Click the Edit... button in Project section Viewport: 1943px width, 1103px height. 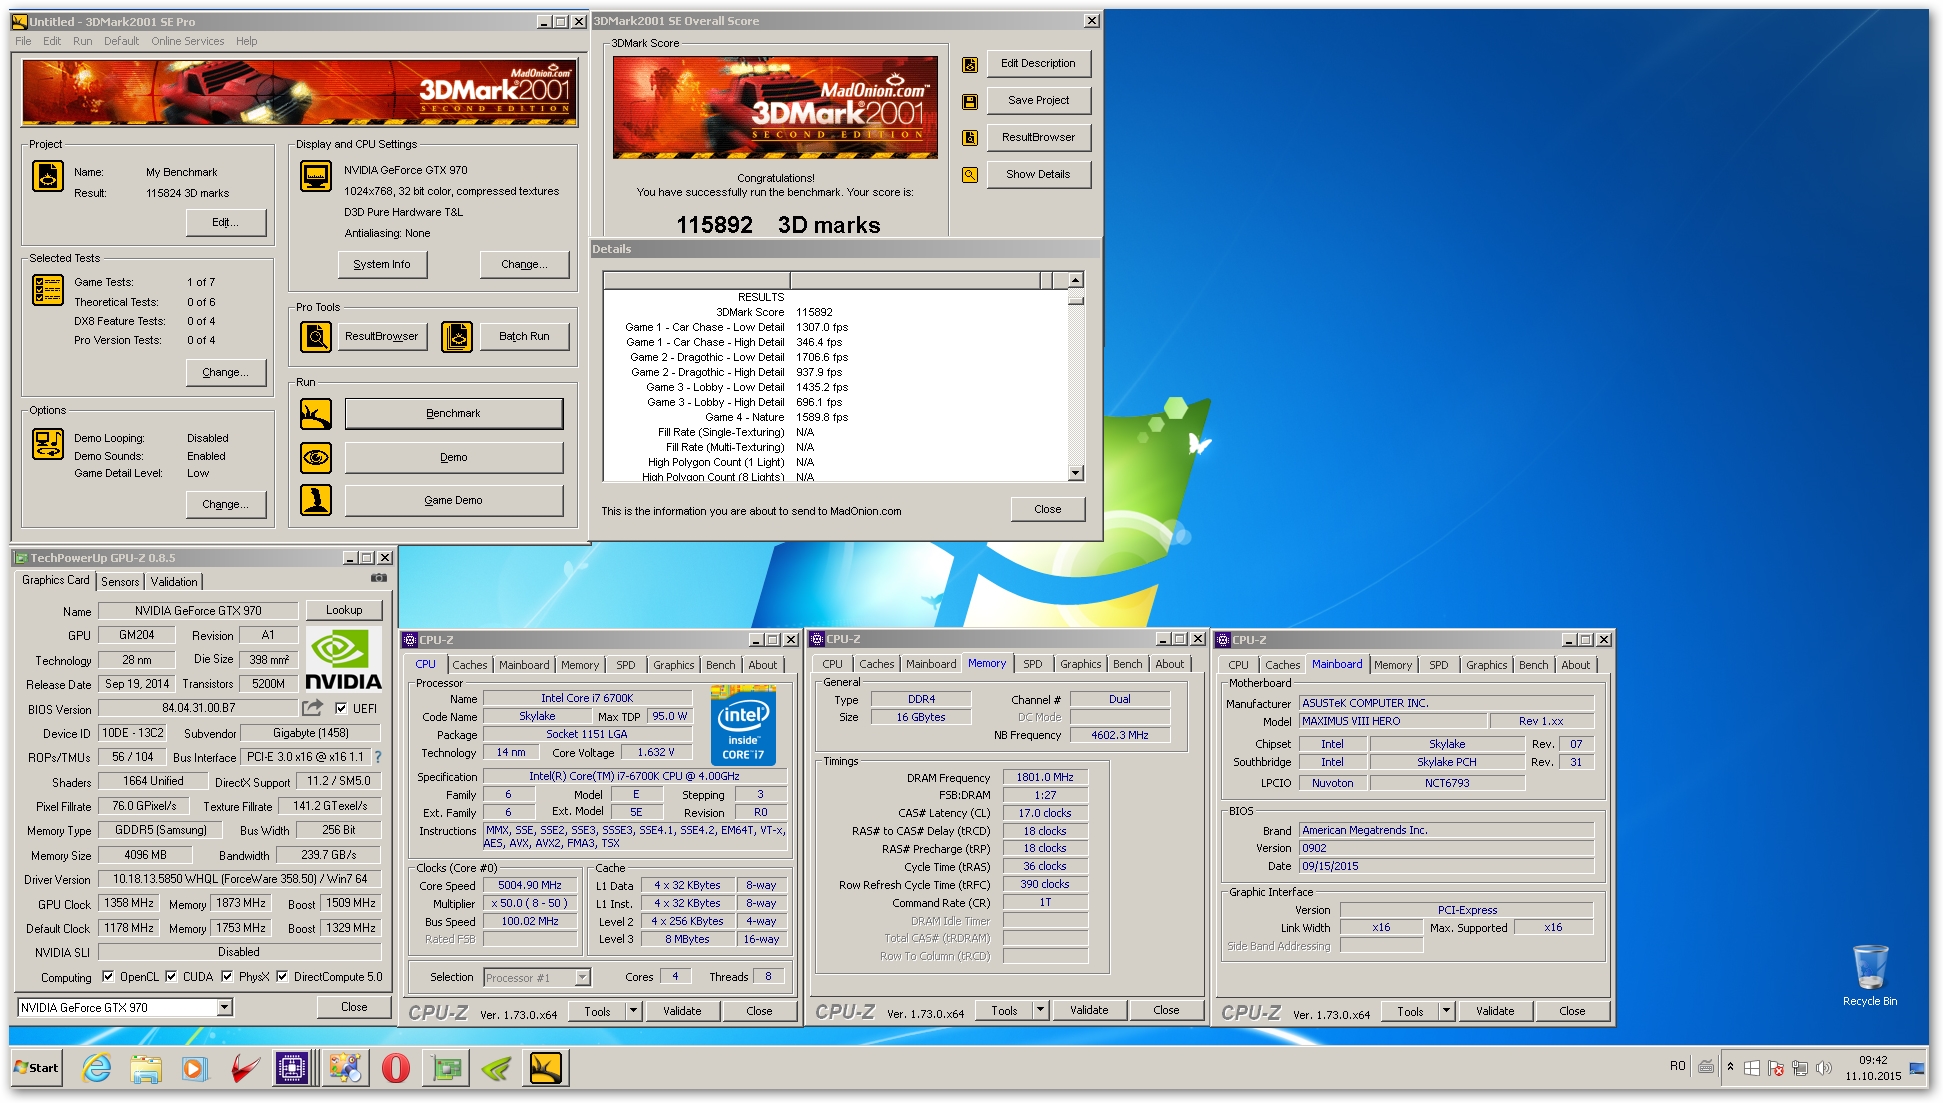(x=226, y=222)
